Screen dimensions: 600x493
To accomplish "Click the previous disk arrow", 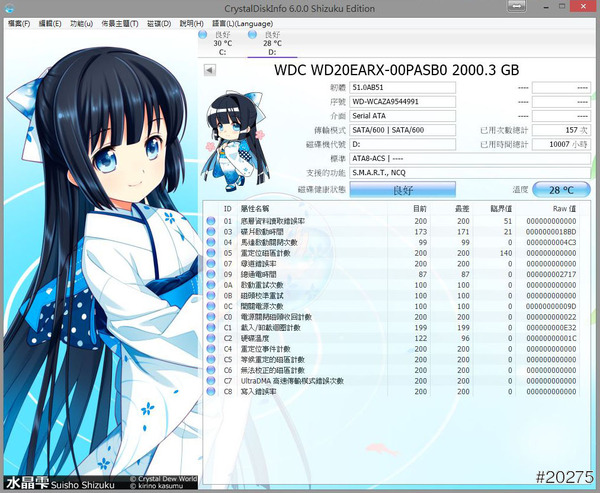I will point(209,71).
